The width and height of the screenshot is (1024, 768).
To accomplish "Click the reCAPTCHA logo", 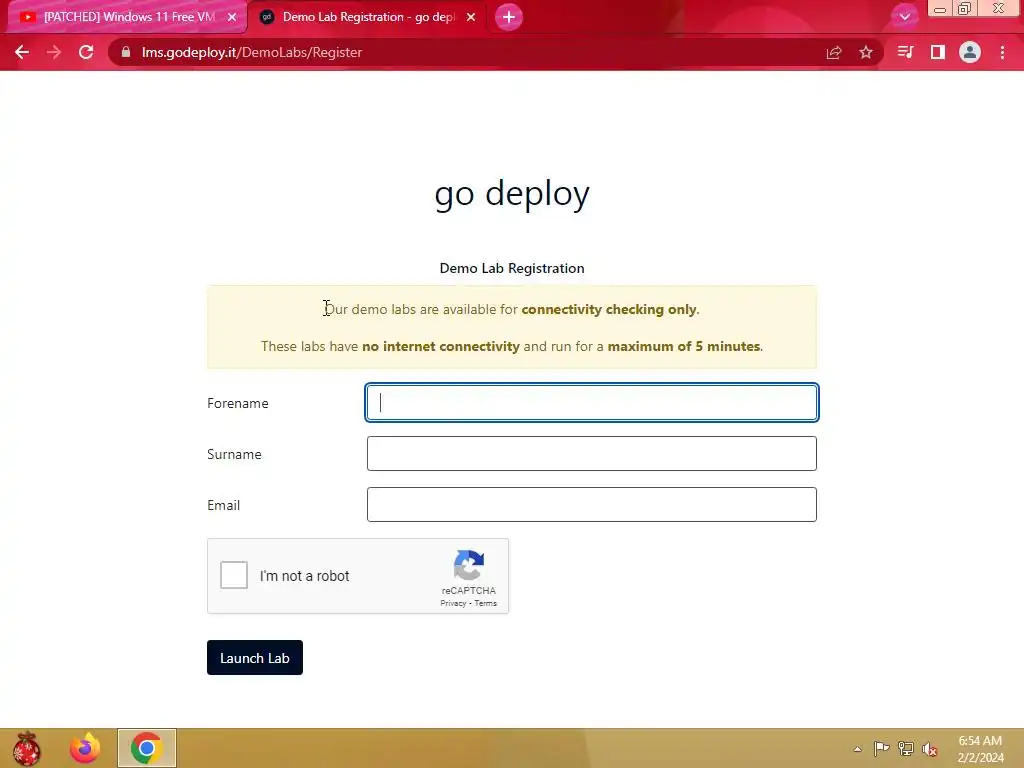I will click(x=469, y=565).
